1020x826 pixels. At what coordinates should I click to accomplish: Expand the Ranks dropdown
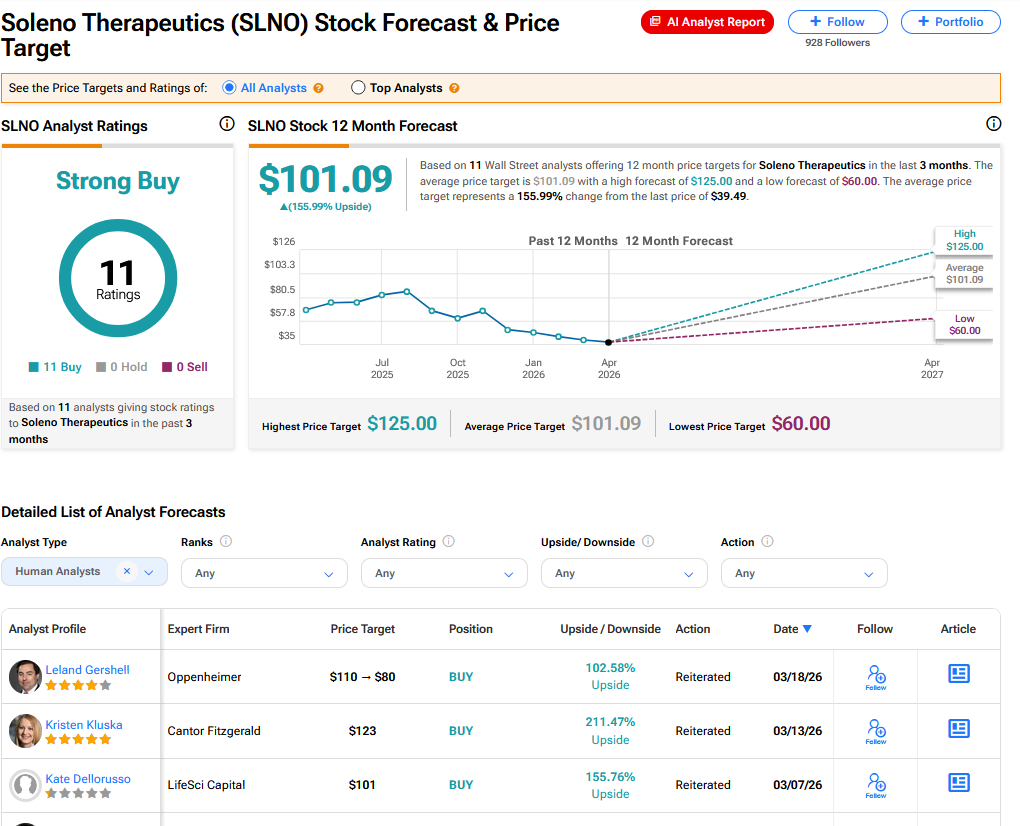pos(264,573)
